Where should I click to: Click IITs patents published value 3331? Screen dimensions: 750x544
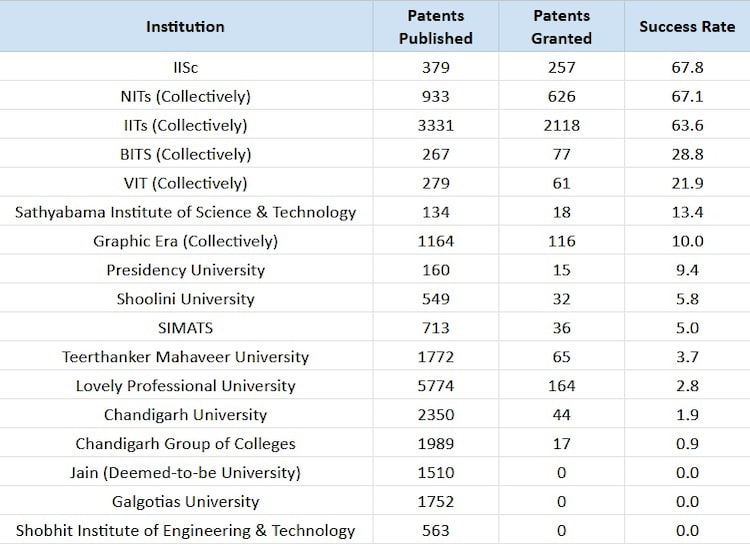click(x=436, y=125)
